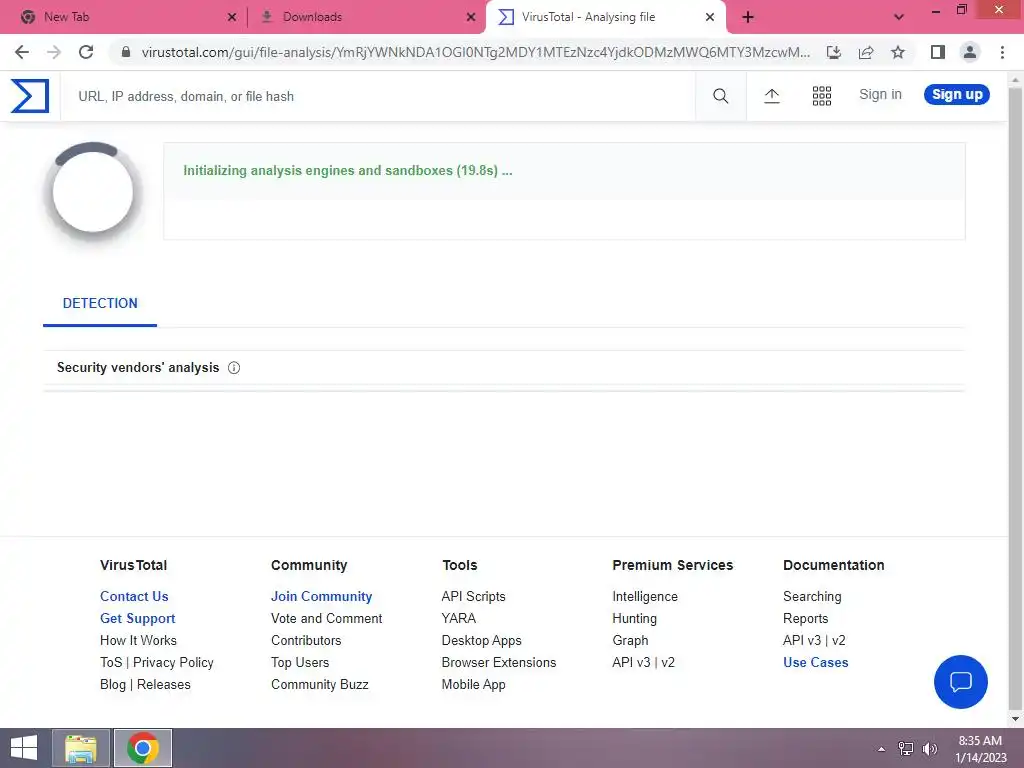Click the Sign in link
The image size is (1024, 768).
[x=880, y=95]
